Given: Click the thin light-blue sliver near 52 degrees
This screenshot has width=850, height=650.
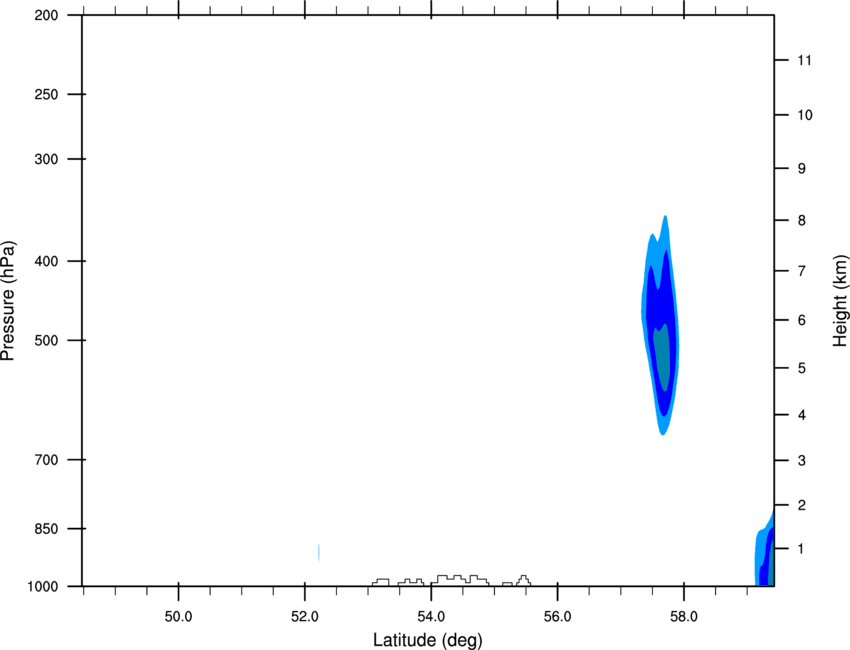Looking at the screenshot, I should 318,552.
